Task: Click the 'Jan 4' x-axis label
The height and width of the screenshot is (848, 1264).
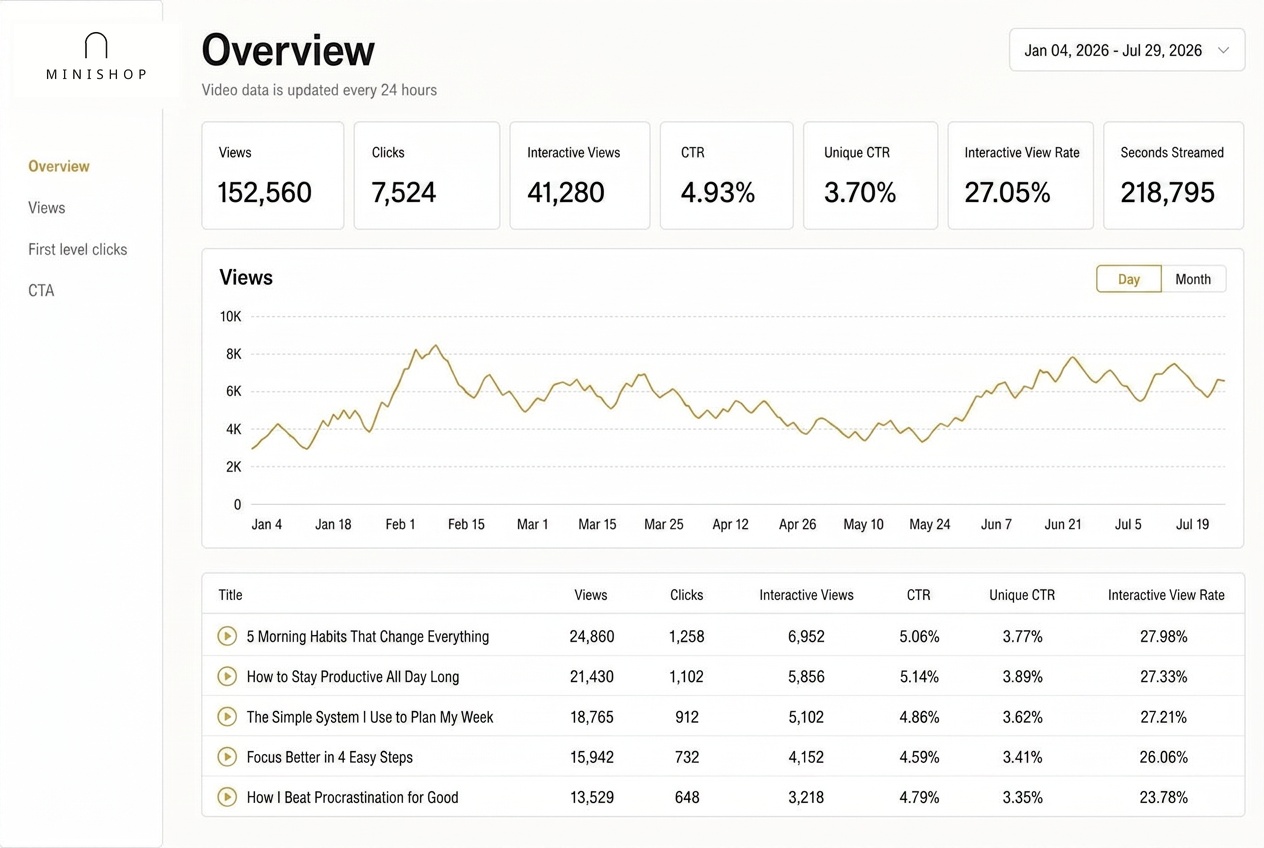Action: point(266,524)
